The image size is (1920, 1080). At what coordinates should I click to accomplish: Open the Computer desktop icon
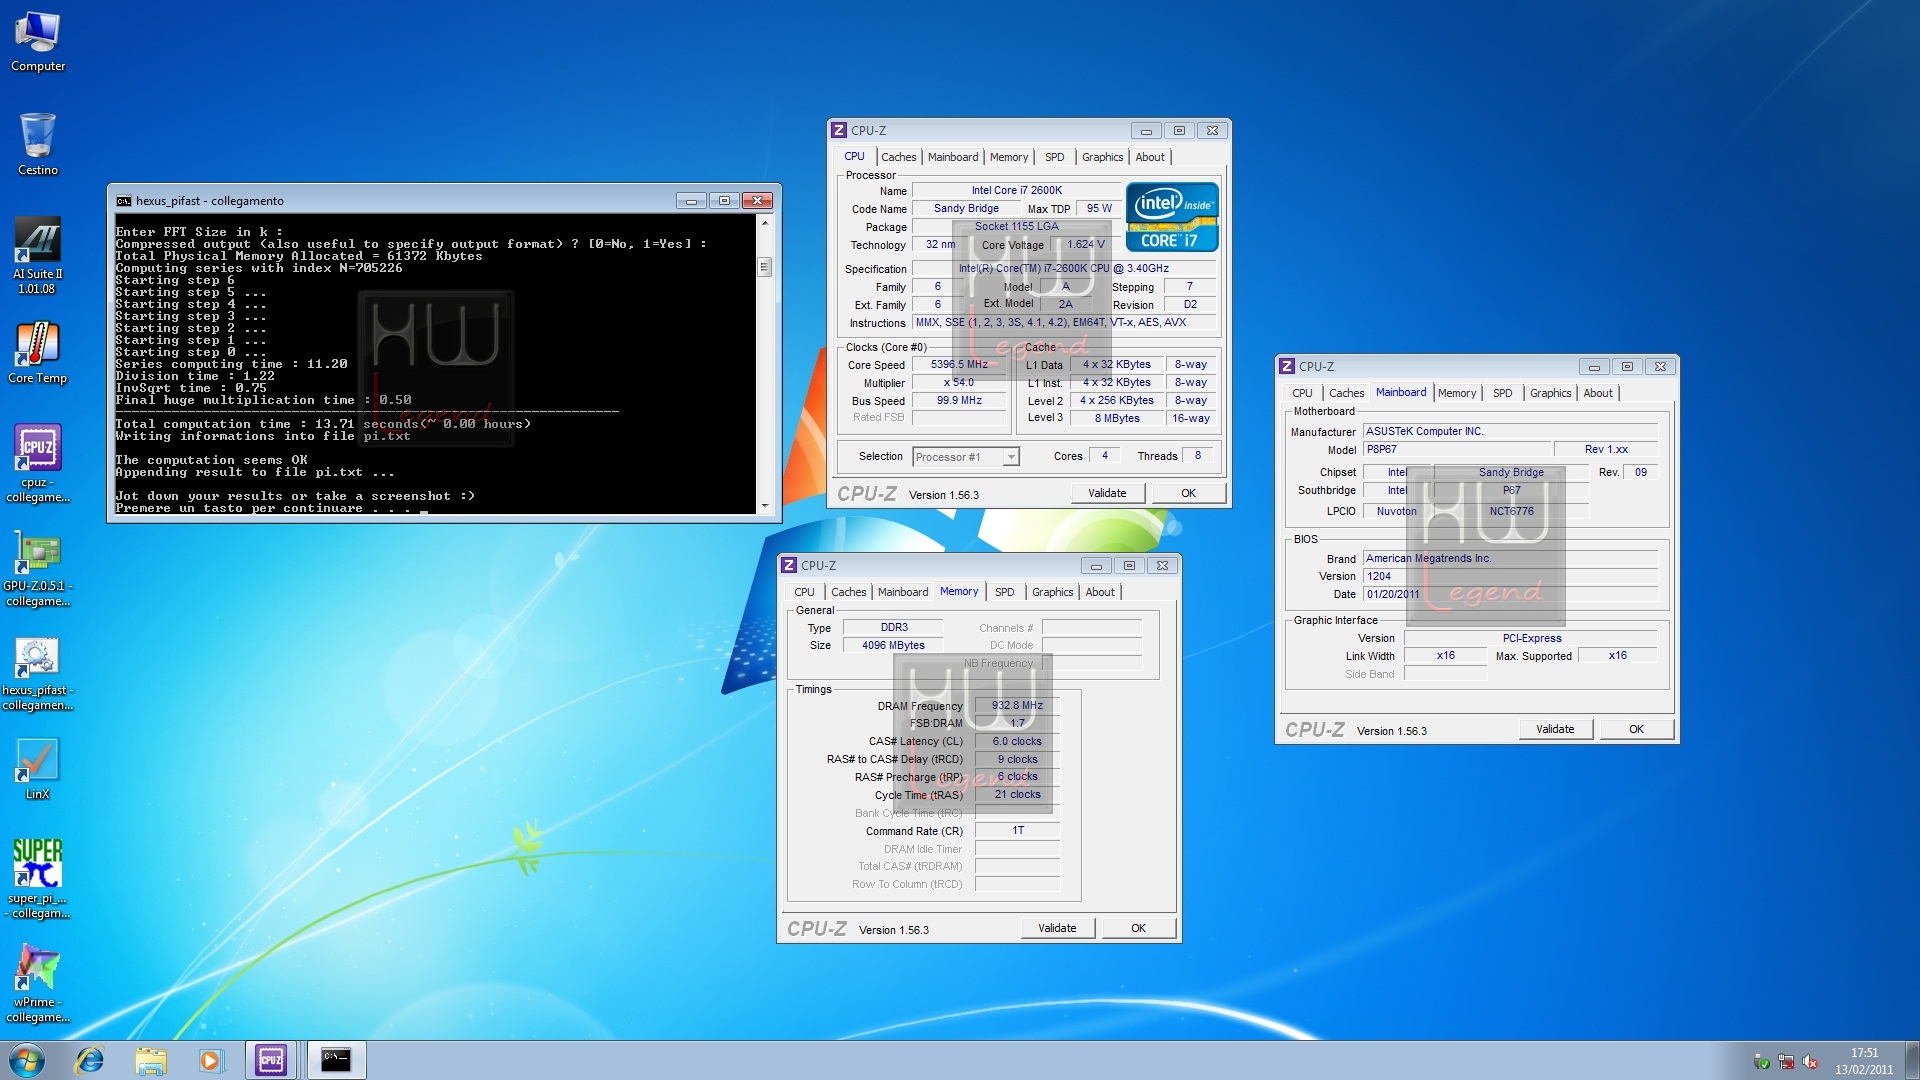coord(37,43)
